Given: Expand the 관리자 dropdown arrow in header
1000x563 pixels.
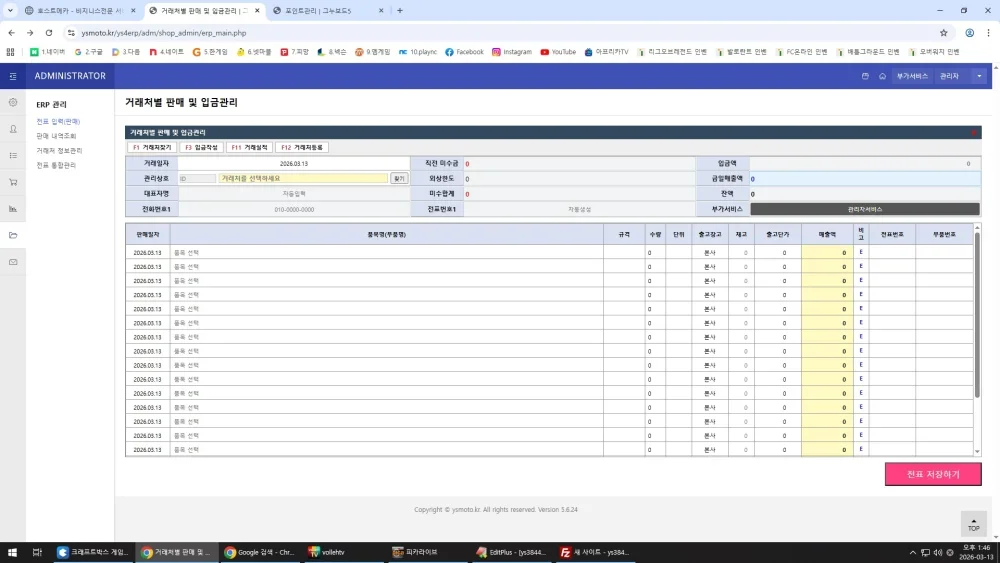Looking at the screenshot, I should click(979, 76).
